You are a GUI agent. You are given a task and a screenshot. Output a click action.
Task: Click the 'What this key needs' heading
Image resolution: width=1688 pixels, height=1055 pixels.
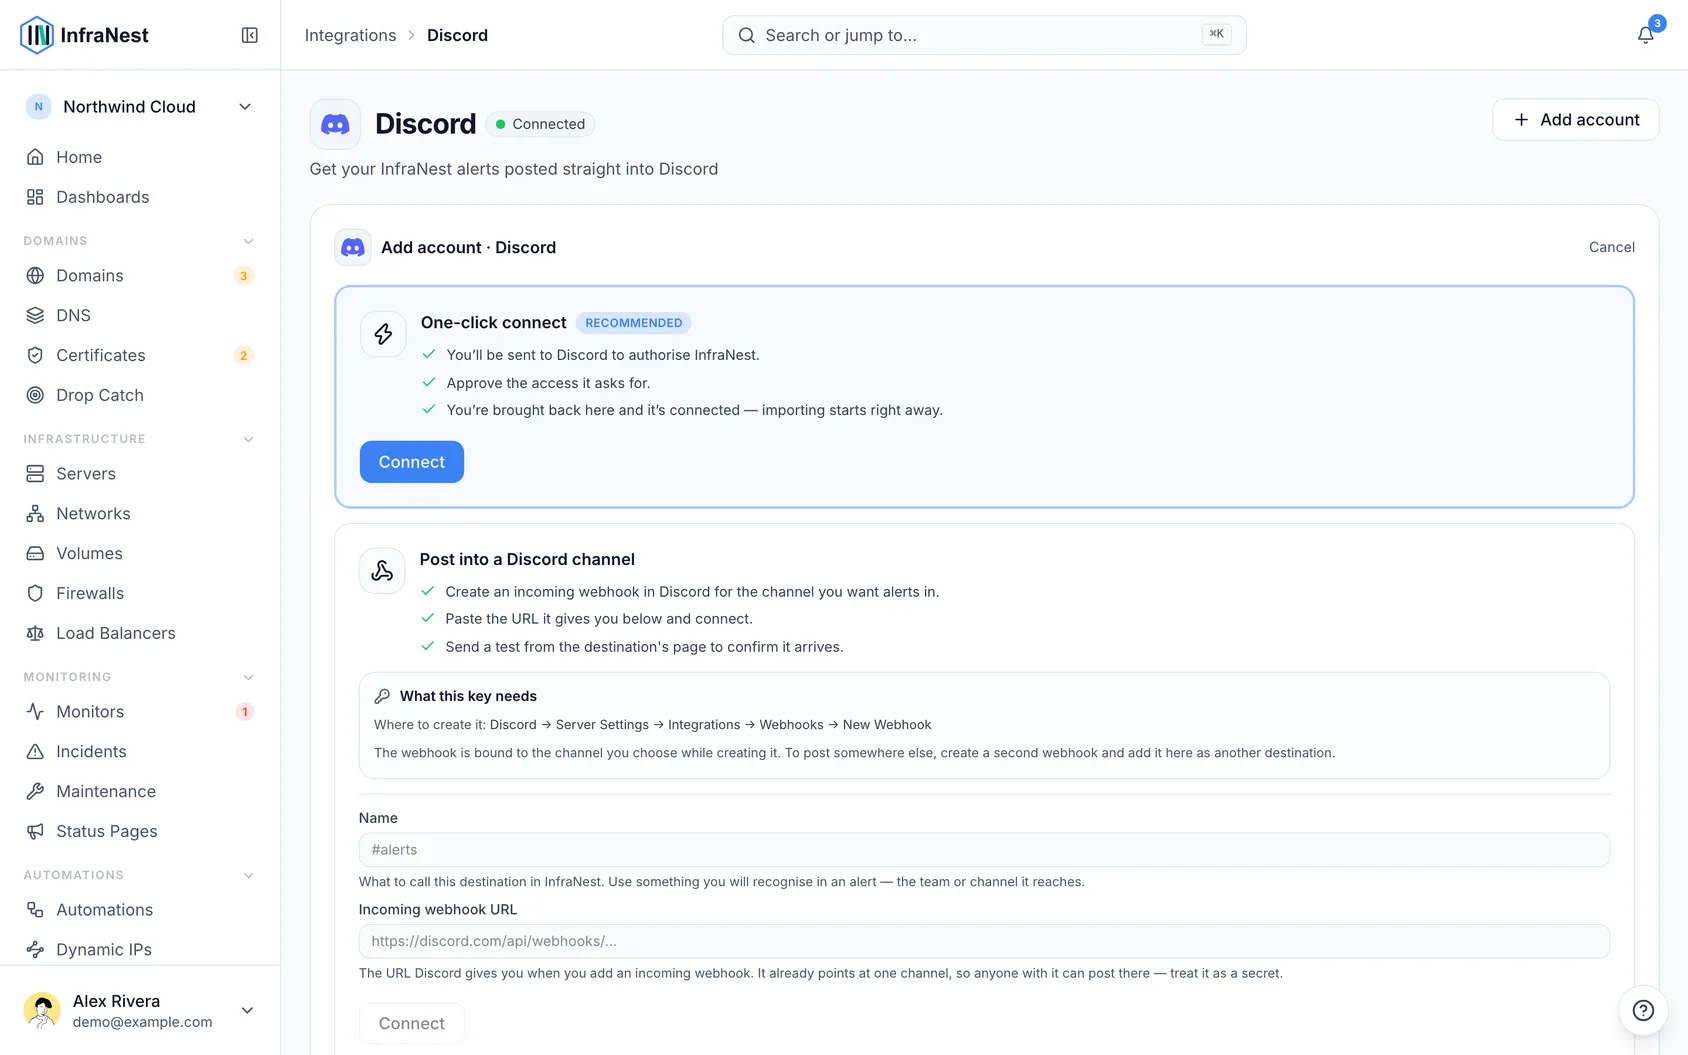coord(468,696)
